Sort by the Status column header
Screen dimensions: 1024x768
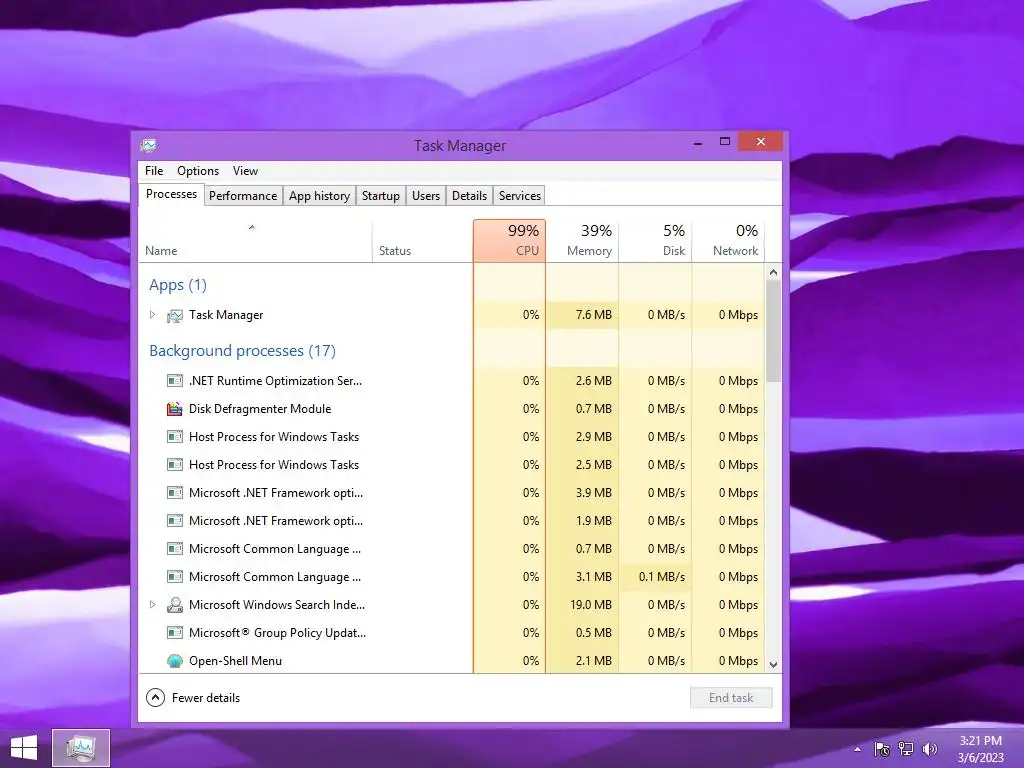point(423,241)
